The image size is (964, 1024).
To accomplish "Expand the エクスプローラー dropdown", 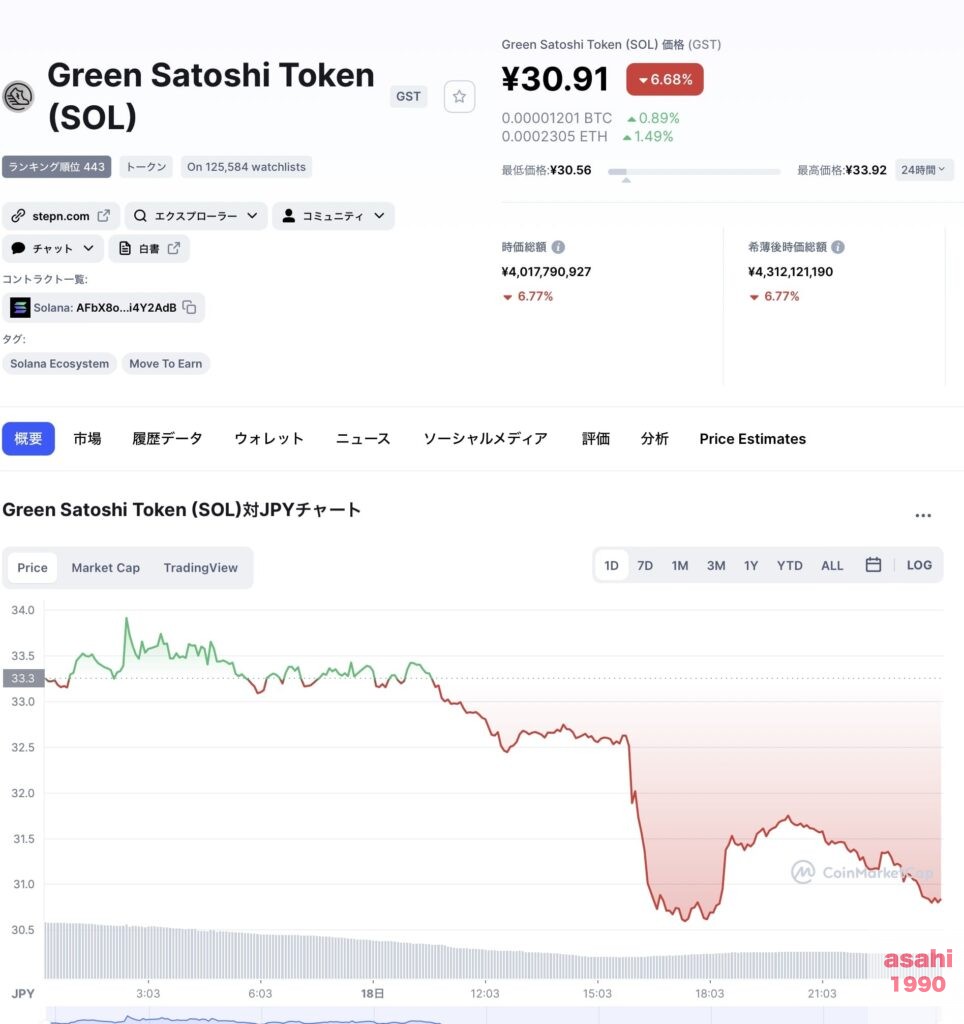I will tap(196, 216).
